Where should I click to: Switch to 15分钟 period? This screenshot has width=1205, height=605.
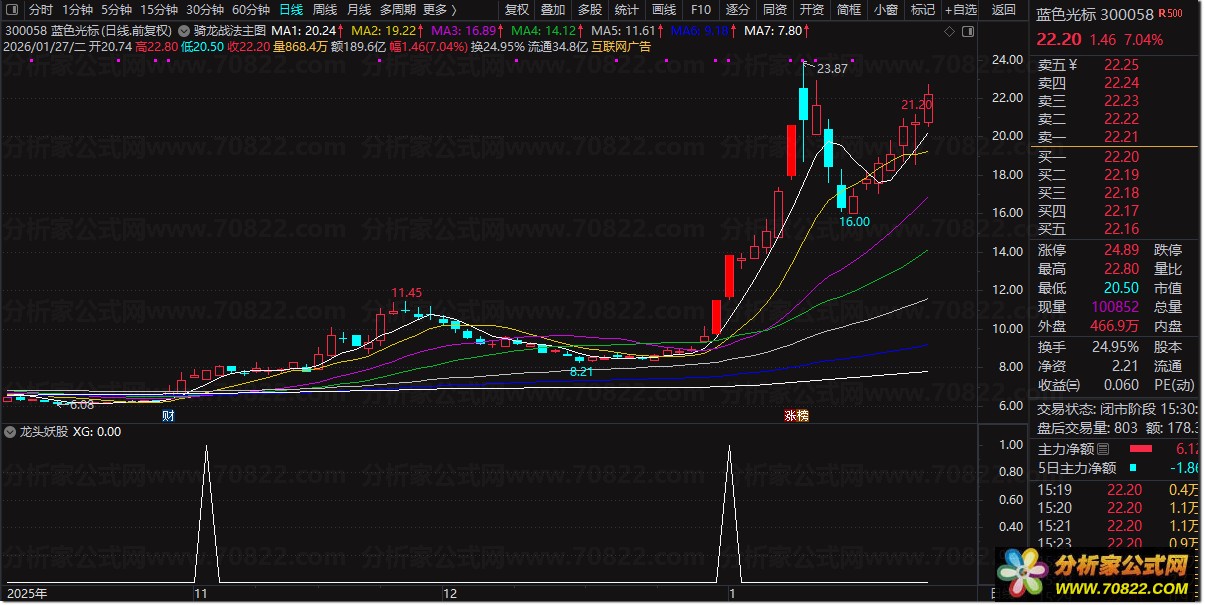(x=159, y=9)
